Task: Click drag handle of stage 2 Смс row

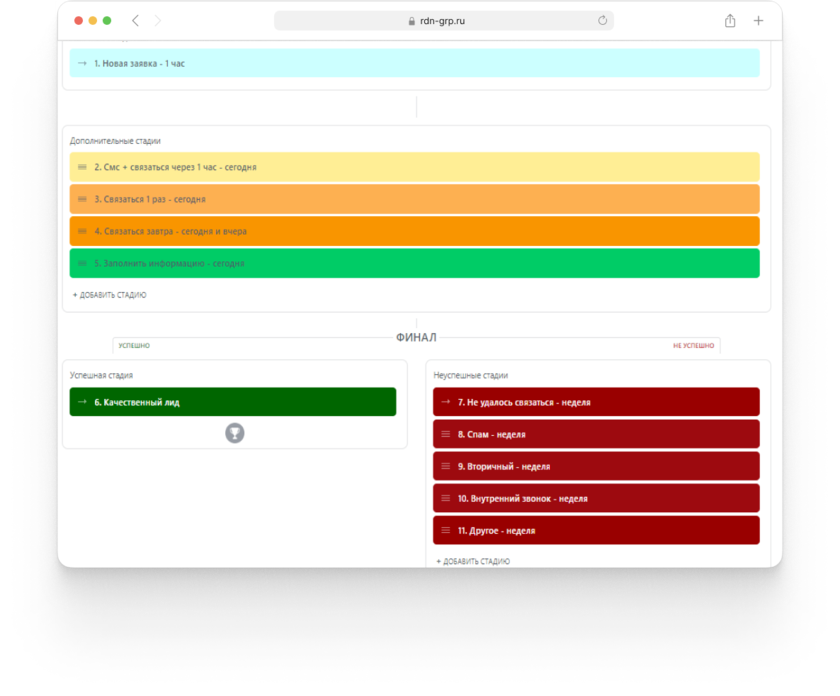Action: pyautogui.click(x=82, y=167)
